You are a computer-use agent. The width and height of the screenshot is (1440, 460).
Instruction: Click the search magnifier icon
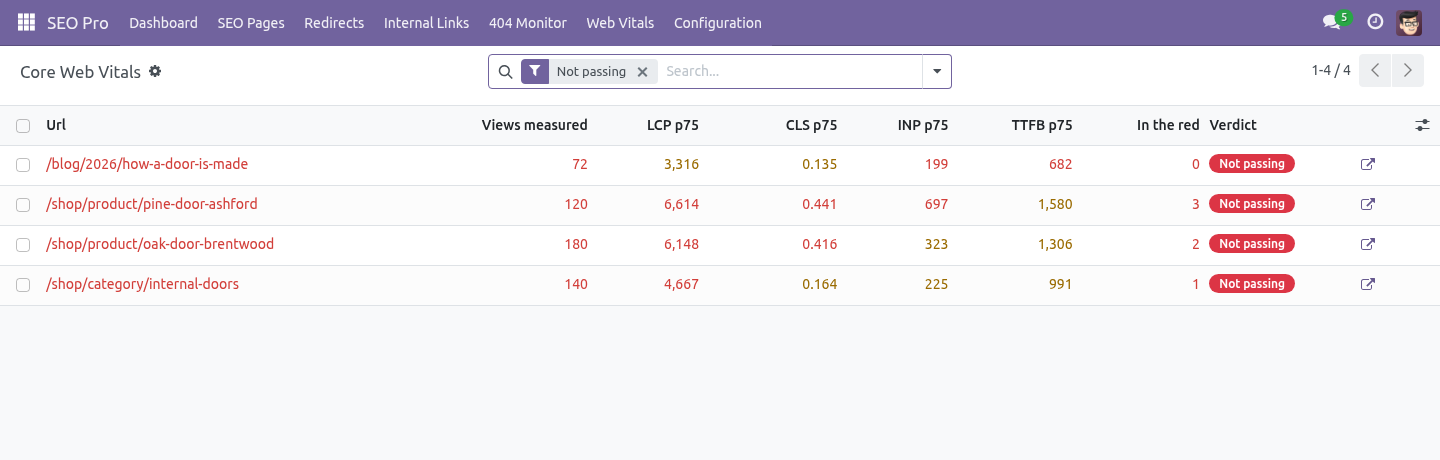tap(505, 71)
